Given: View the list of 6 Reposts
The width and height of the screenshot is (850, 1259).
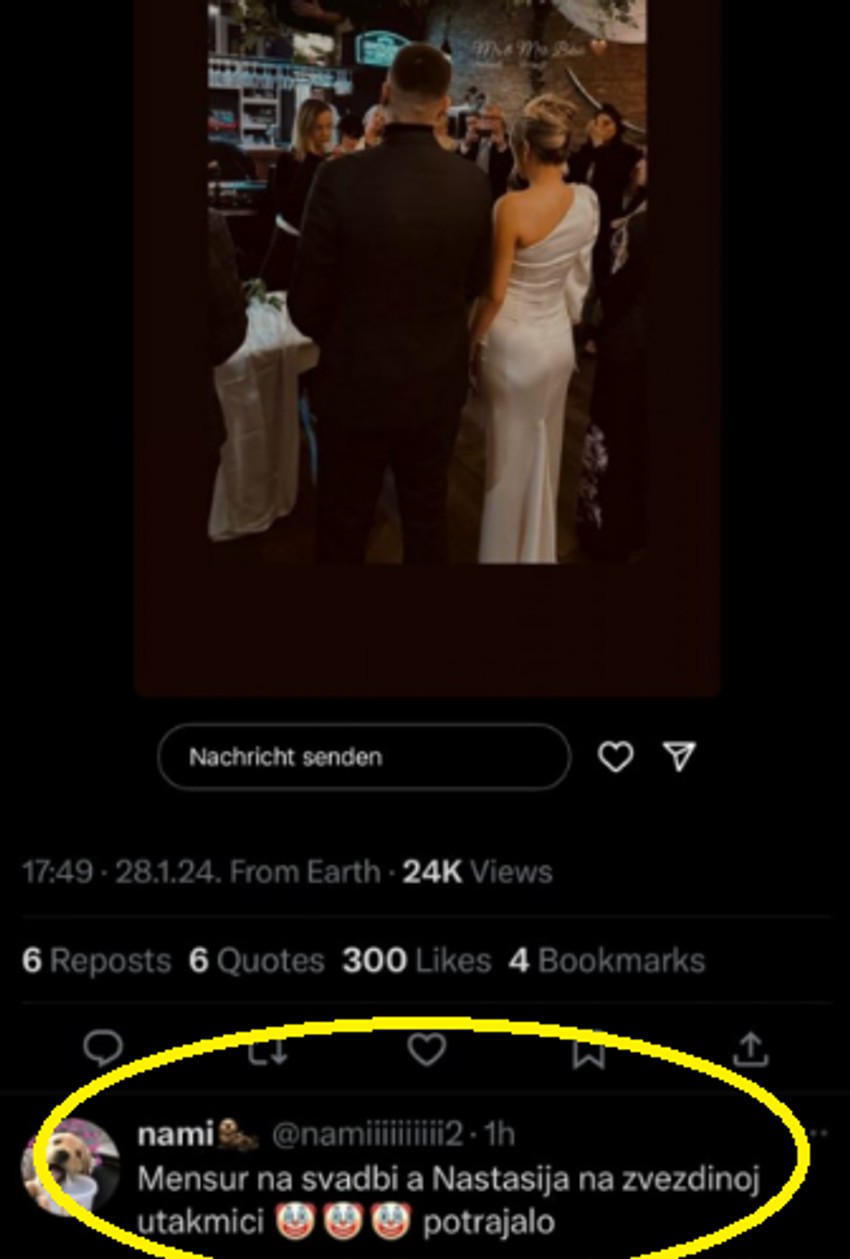Looking at the screenshot, I should (x=96, y=961).
